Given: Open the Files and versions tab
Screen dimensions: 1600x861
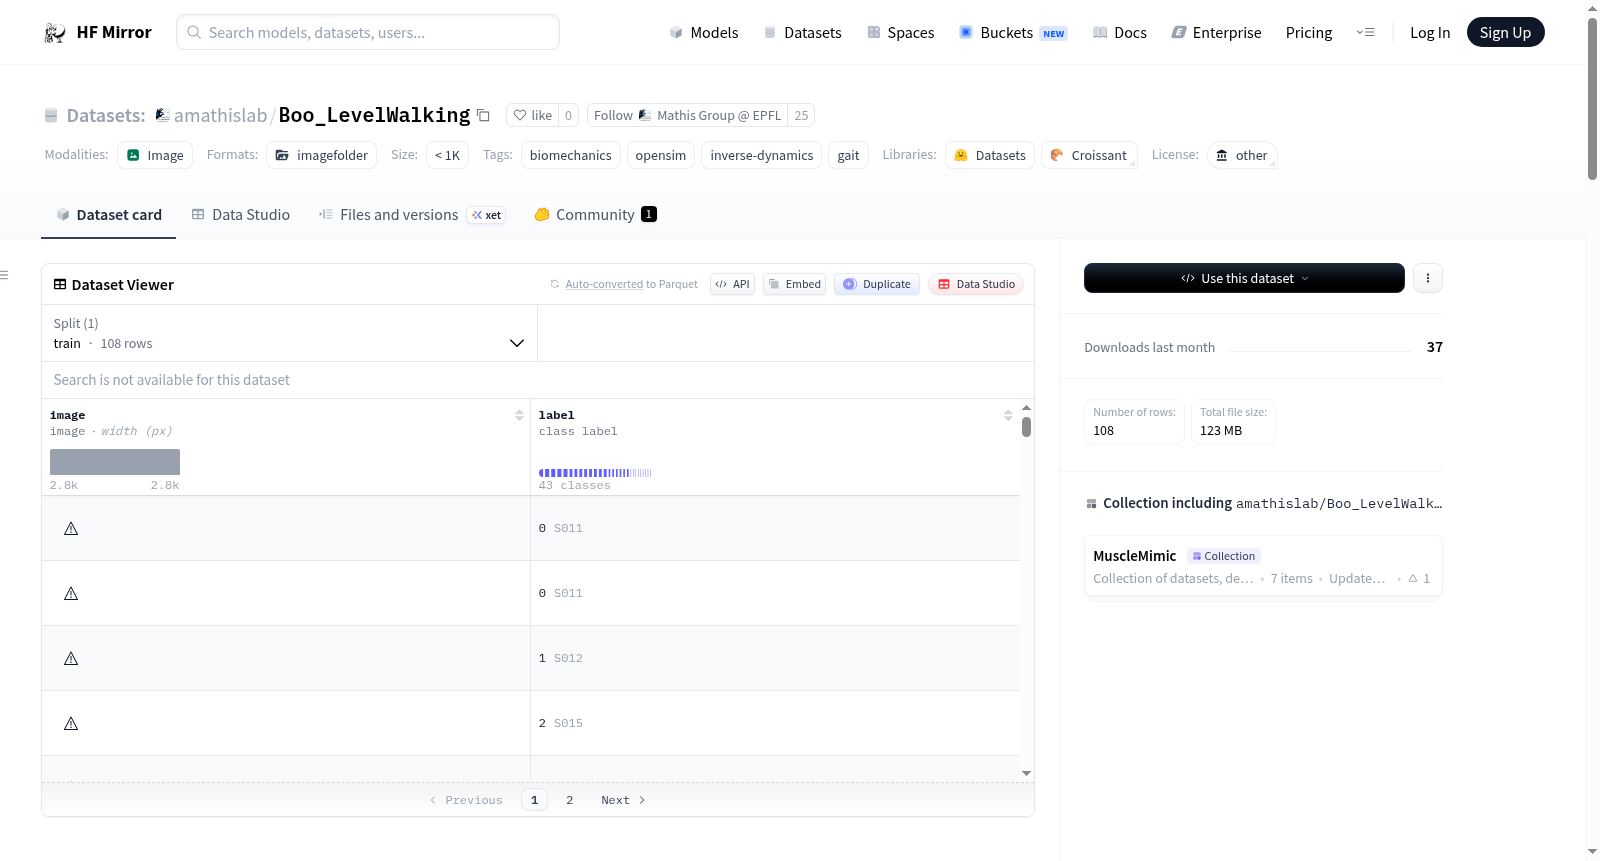Looking at the screenshot, I should [x=412, y=215].
